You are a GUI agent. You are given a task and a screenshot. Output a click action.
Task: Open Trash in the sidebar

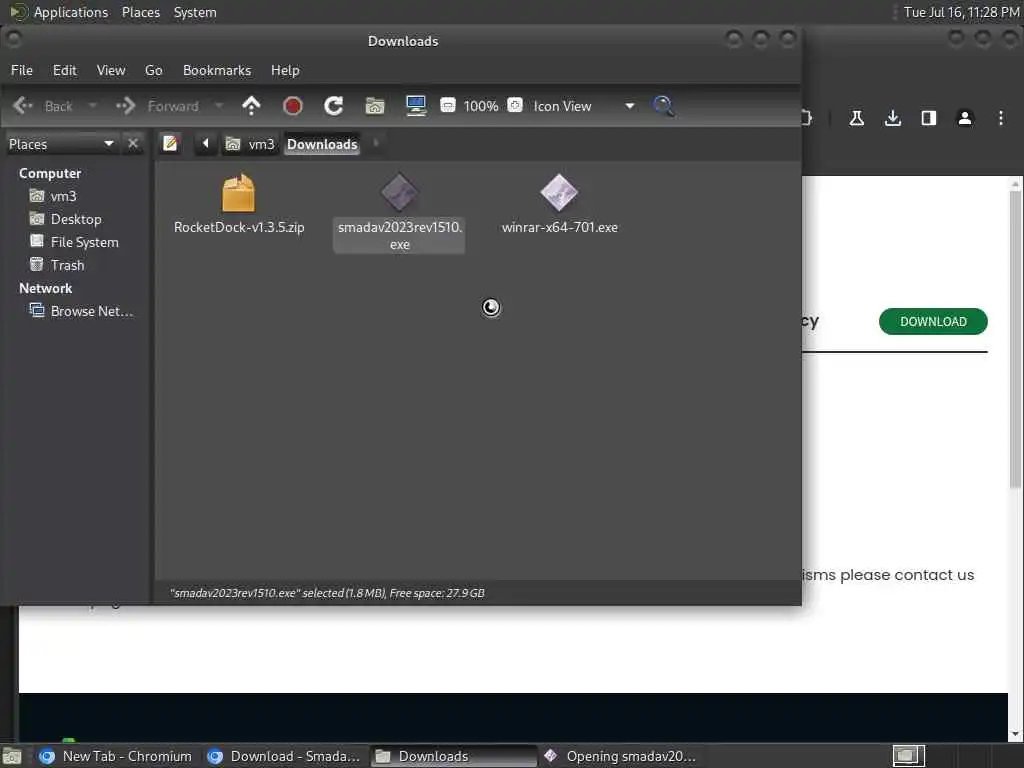(x=57, y=264)
